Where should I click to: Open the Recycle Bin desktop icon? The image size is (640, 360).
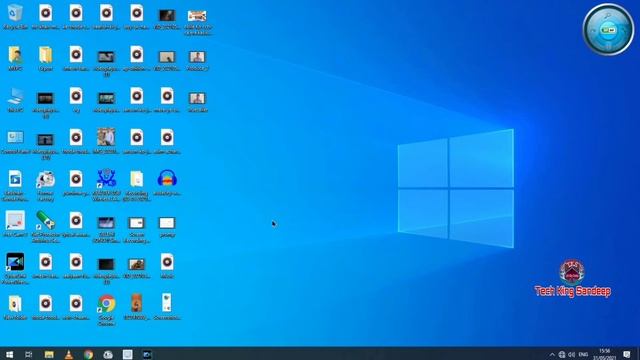(x=15, y=17)
